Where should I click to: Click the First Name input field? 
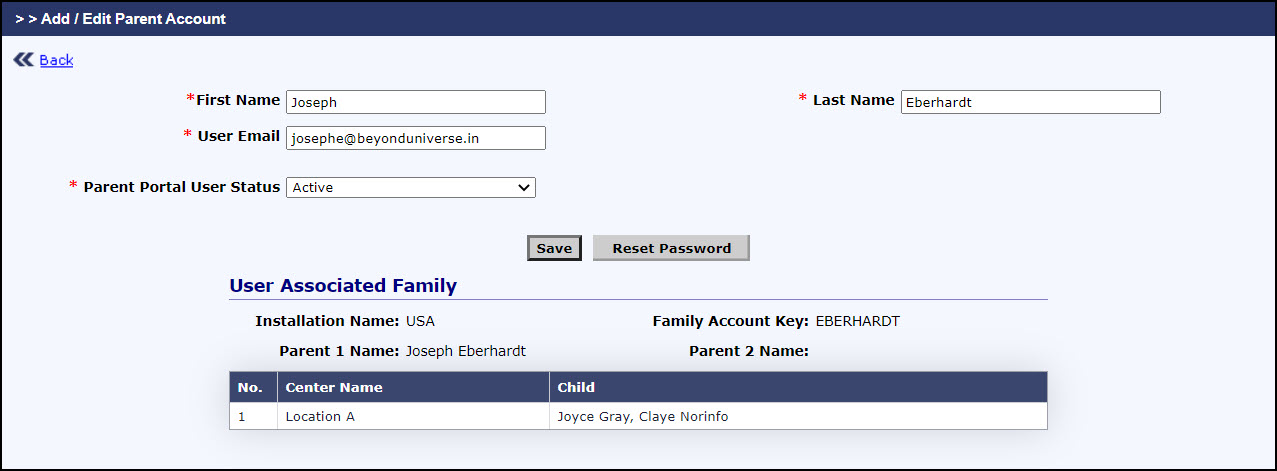click(x=415, y=102)
